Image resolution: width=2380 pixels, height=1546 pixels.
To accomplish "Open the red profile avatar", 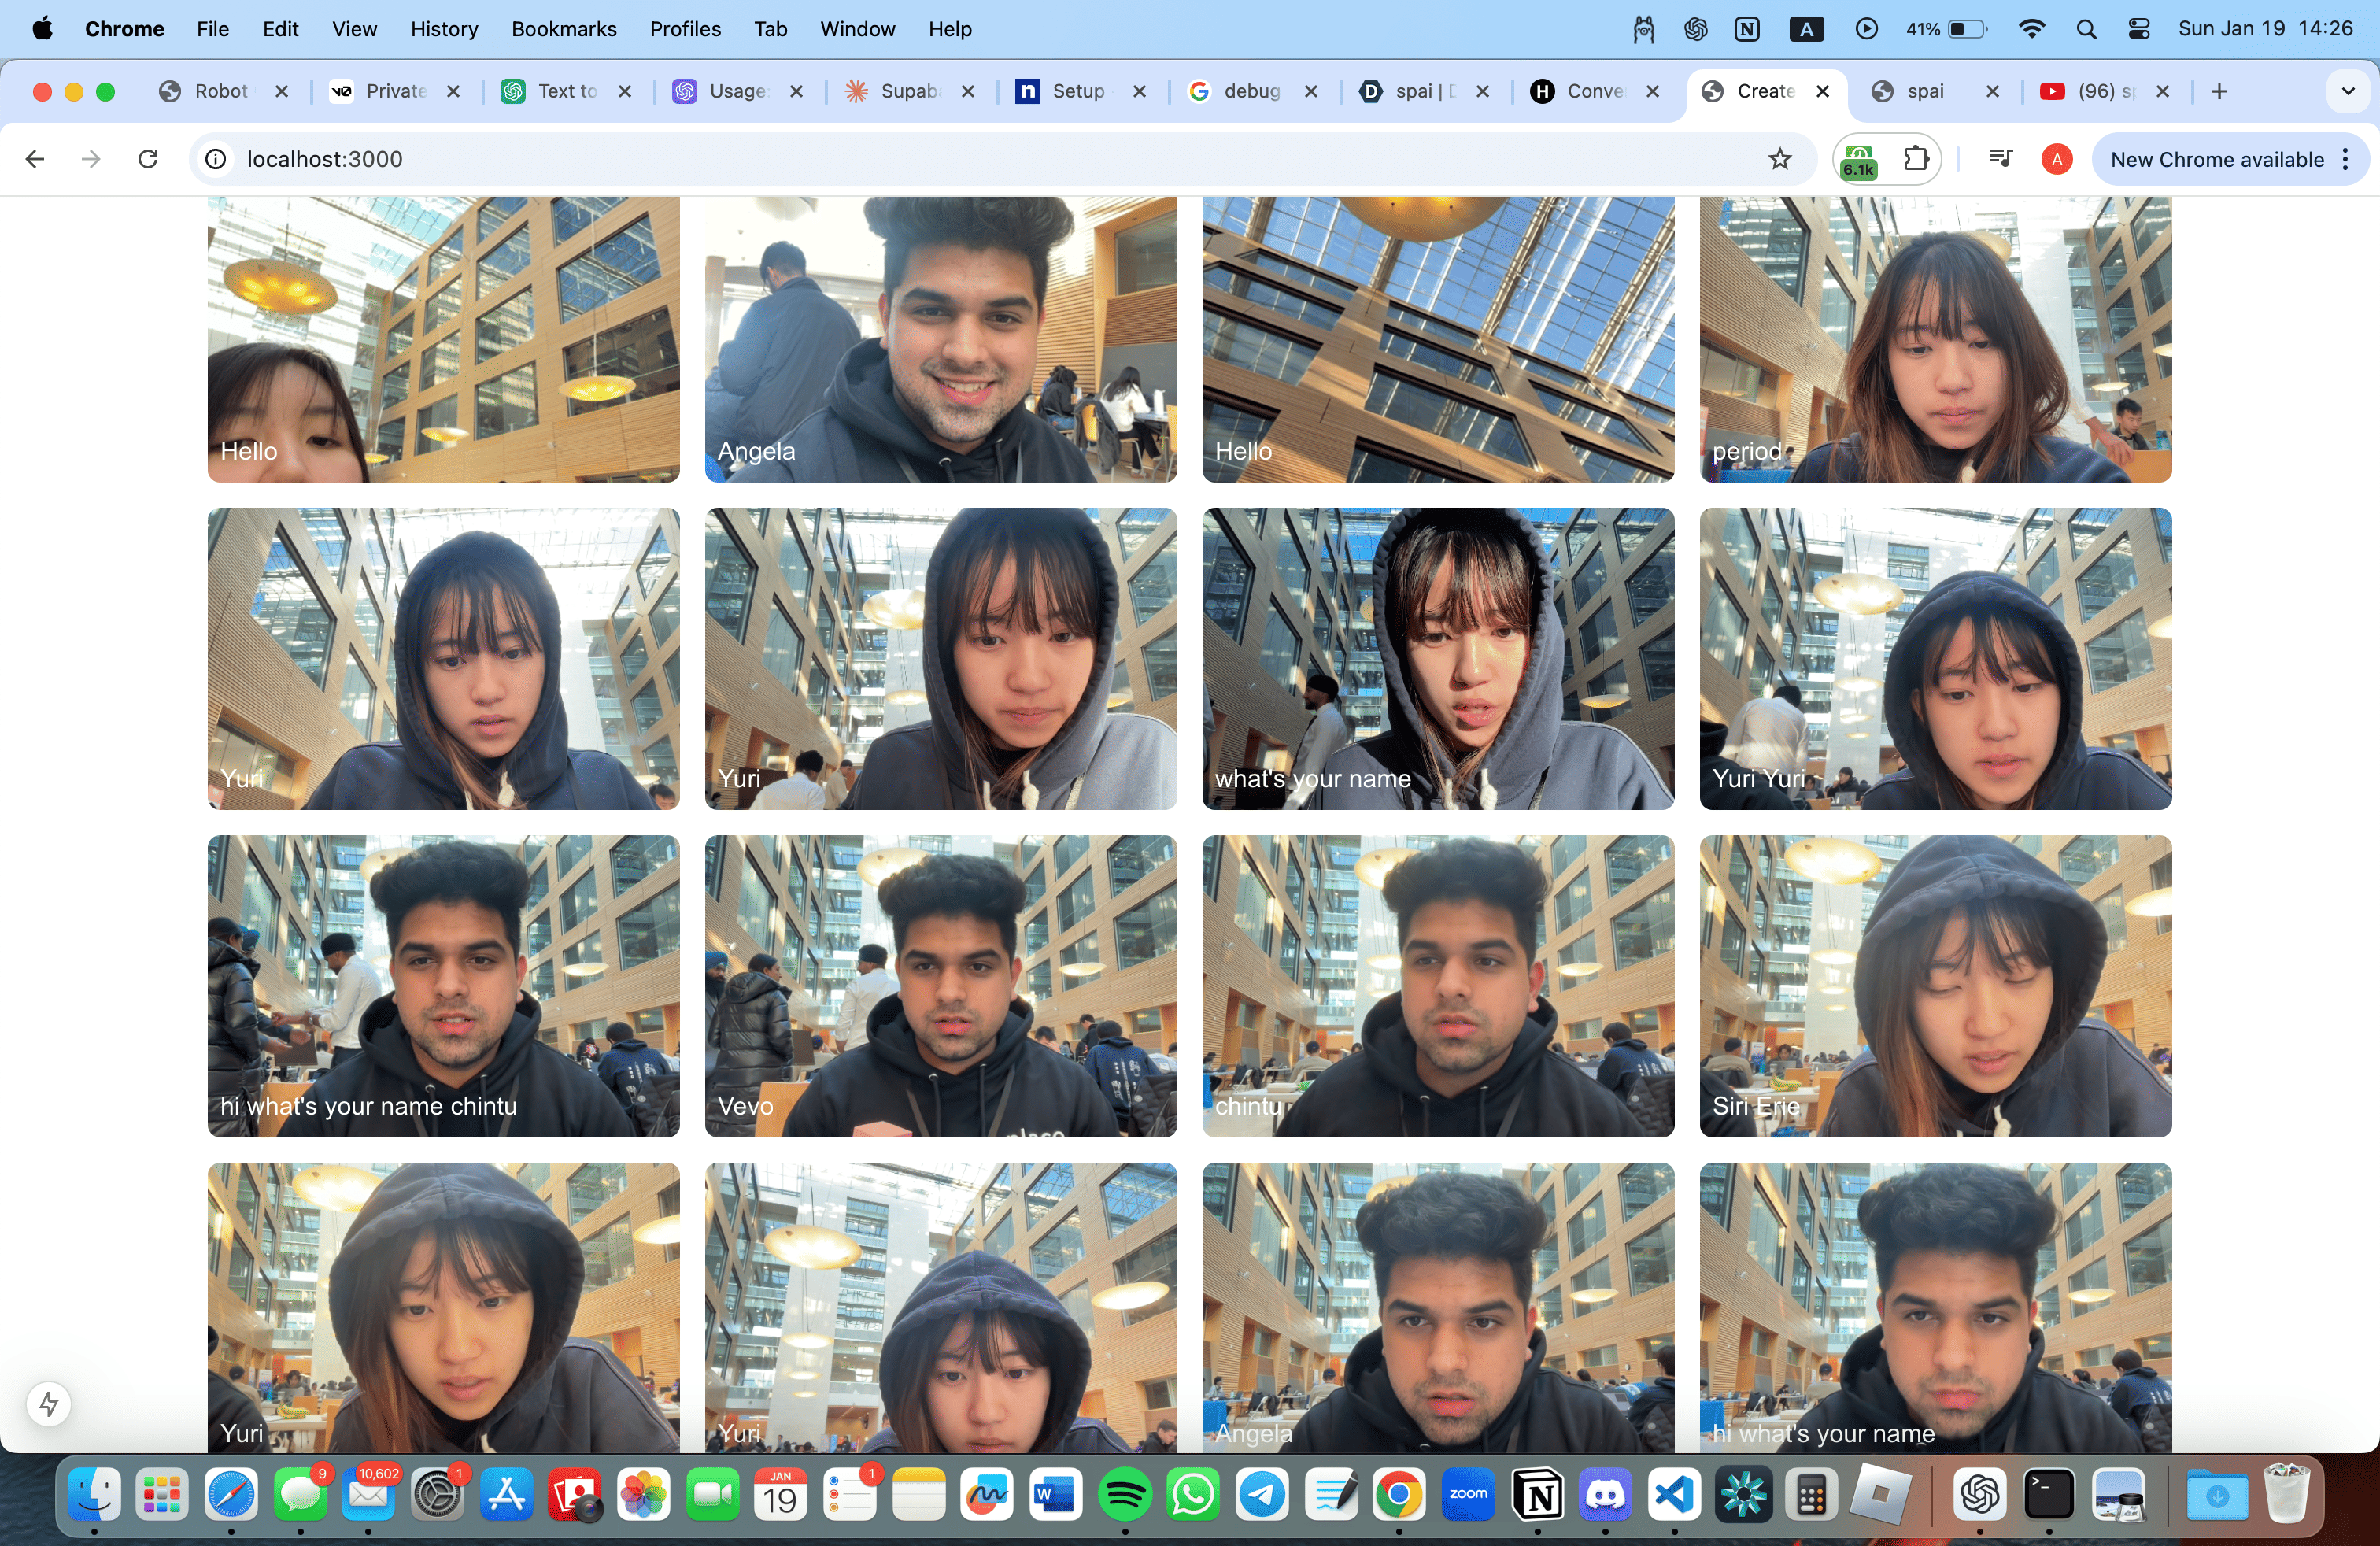I will click(2056, 159).
